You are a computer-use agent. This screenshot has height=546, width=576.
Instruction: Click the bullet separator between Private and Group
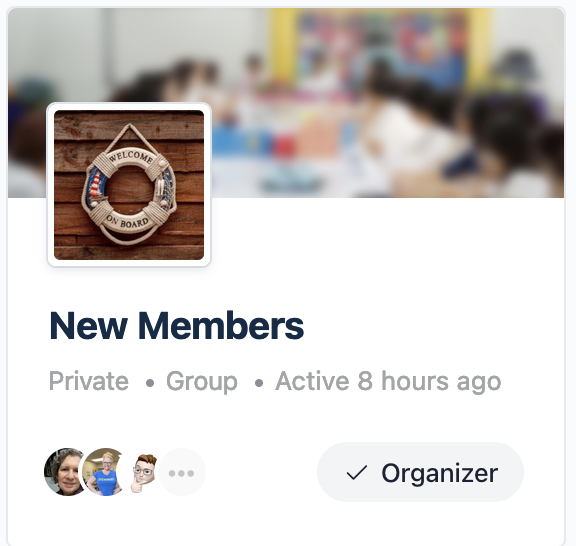pyautogui.click(x=149, y=383)
